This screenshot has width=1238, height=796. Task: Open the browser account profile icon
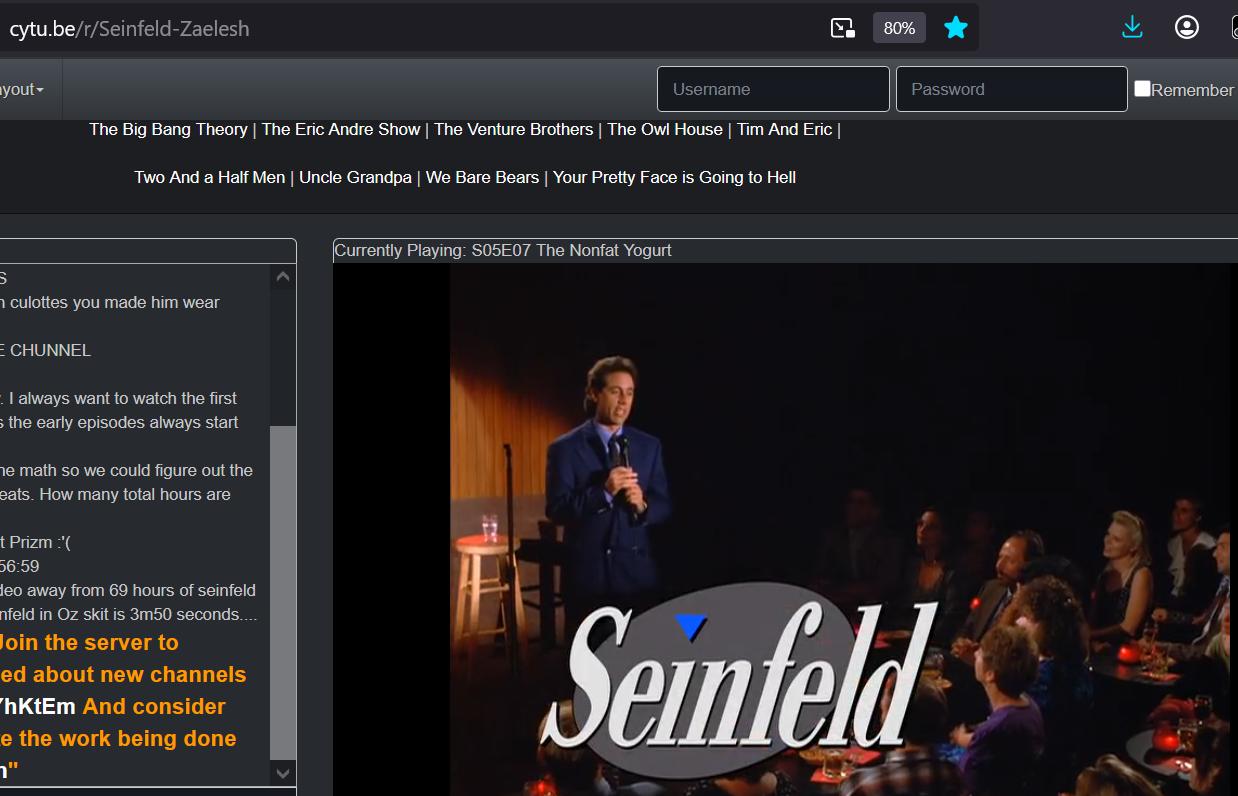[x=1187, y=27]
